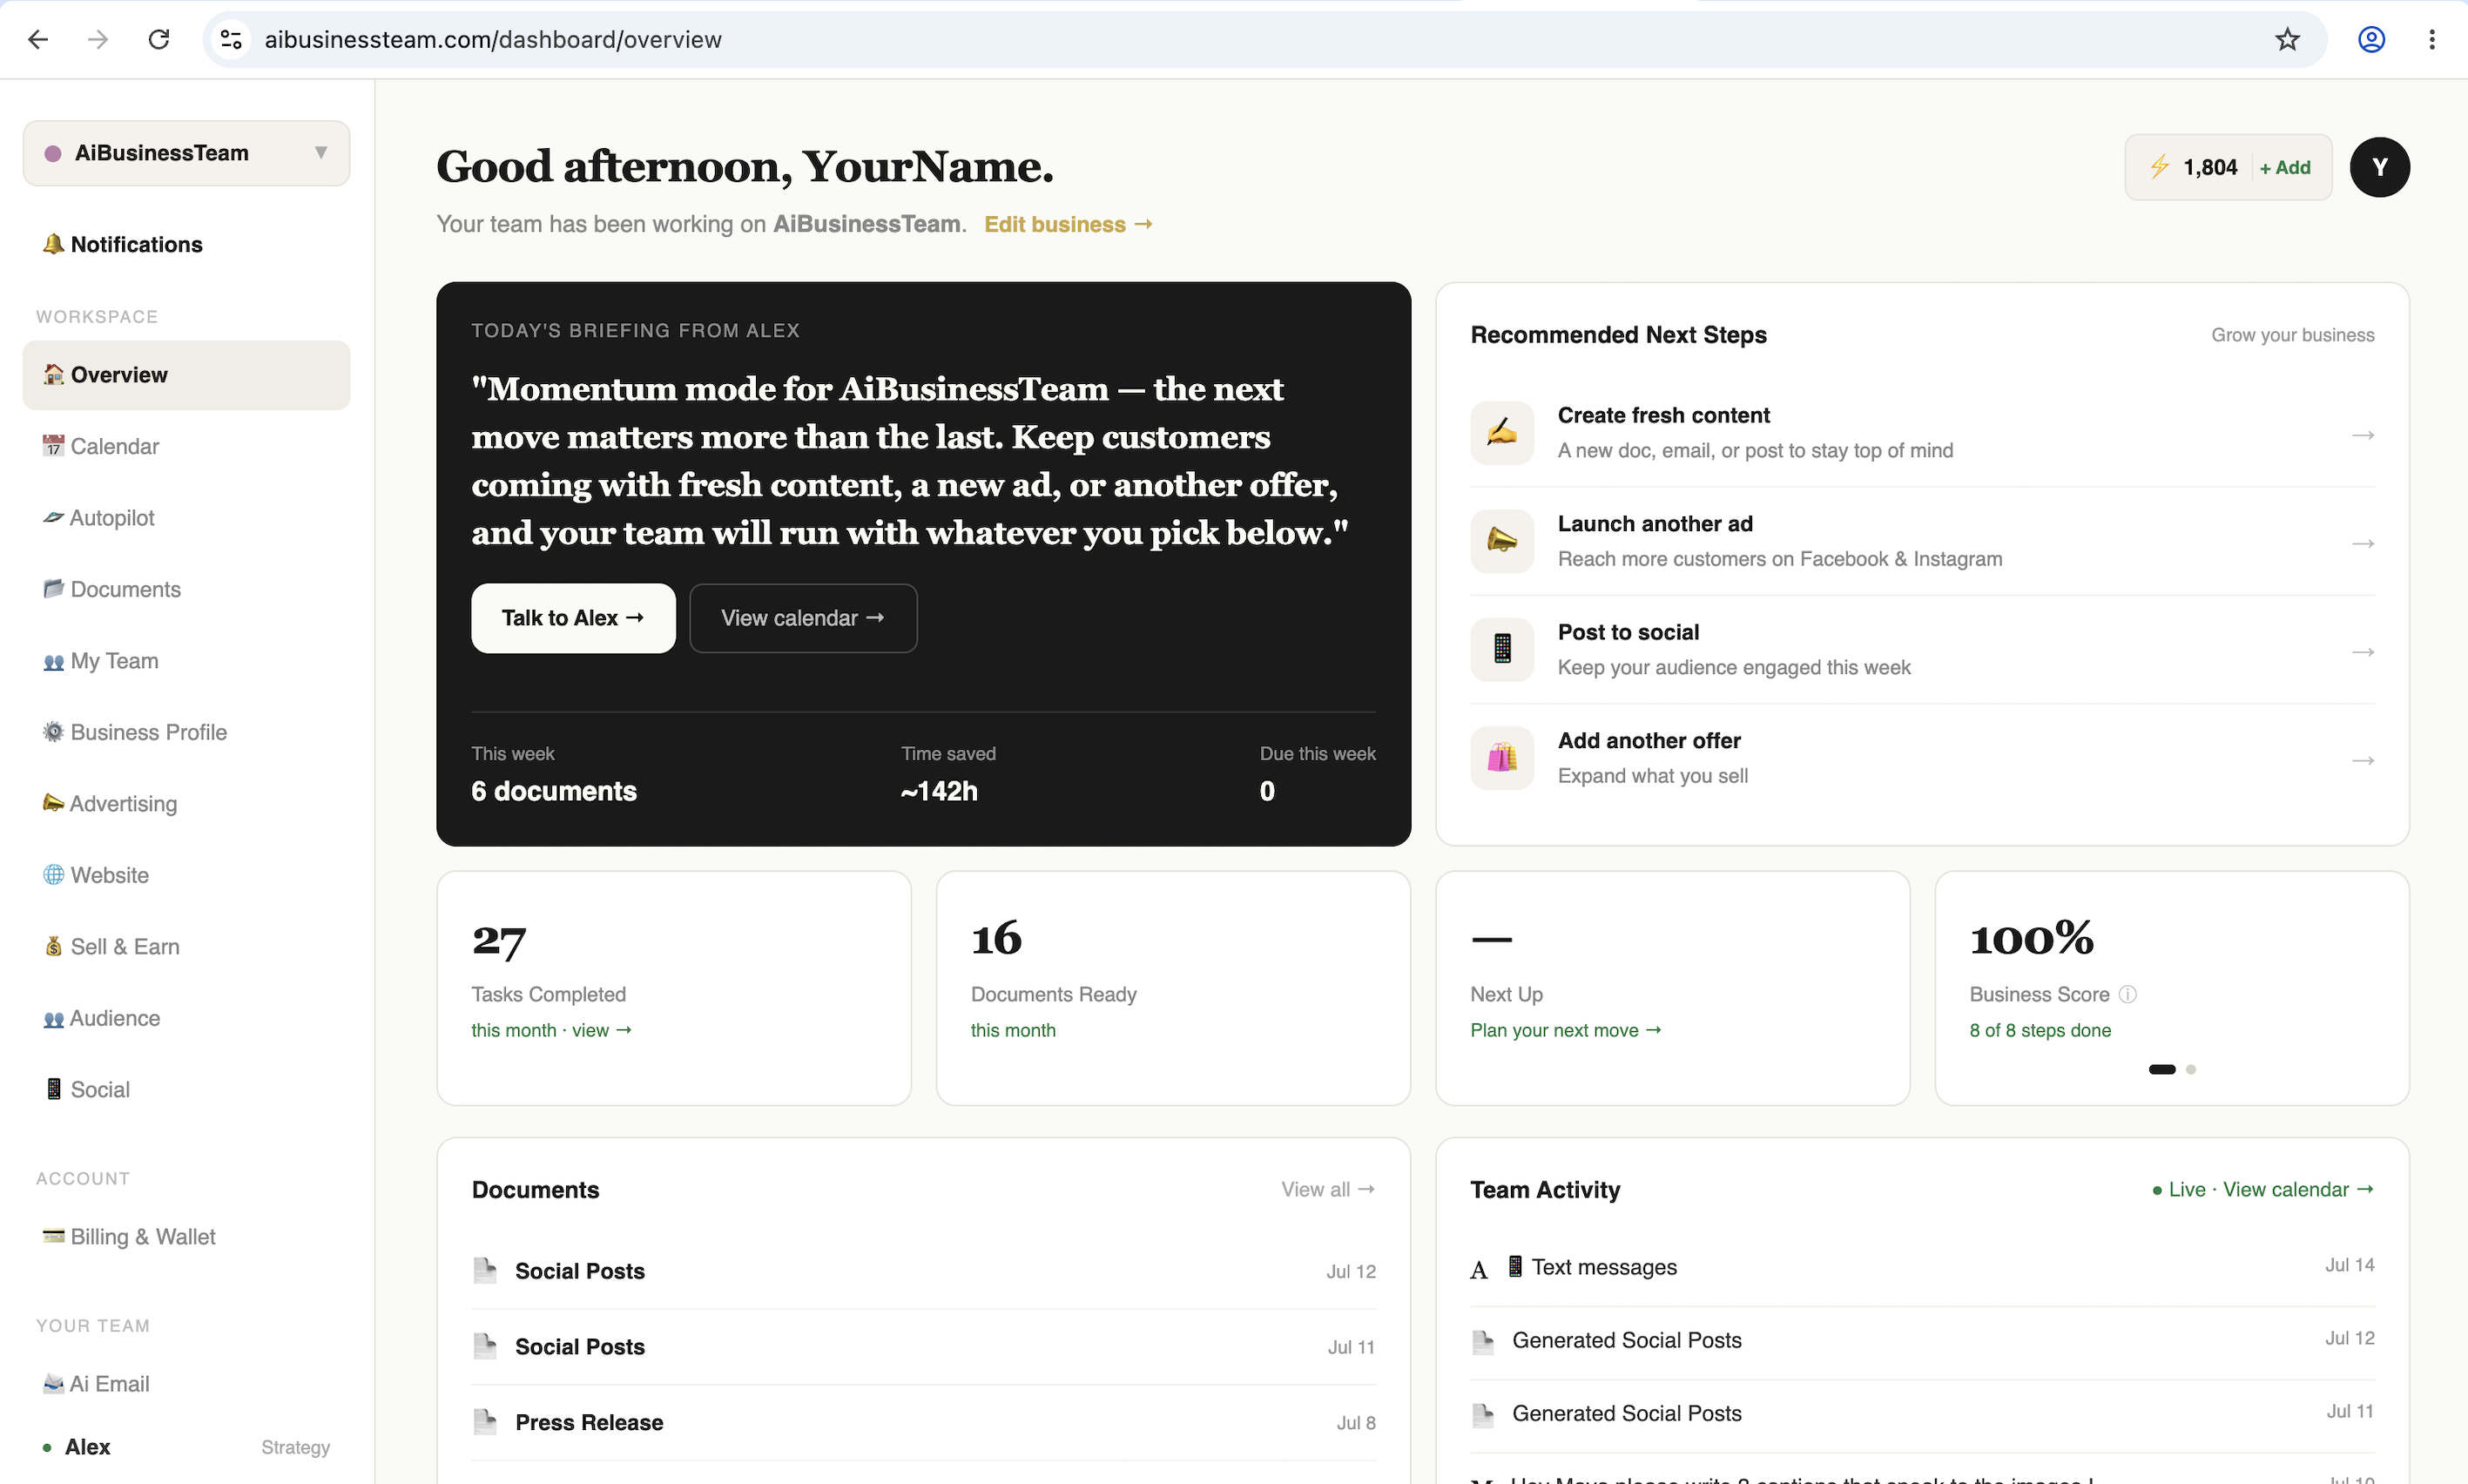Open the Social Posts document dated Jul 12
Viewport: 2468px width, 1484px height.
point(923,1271)
